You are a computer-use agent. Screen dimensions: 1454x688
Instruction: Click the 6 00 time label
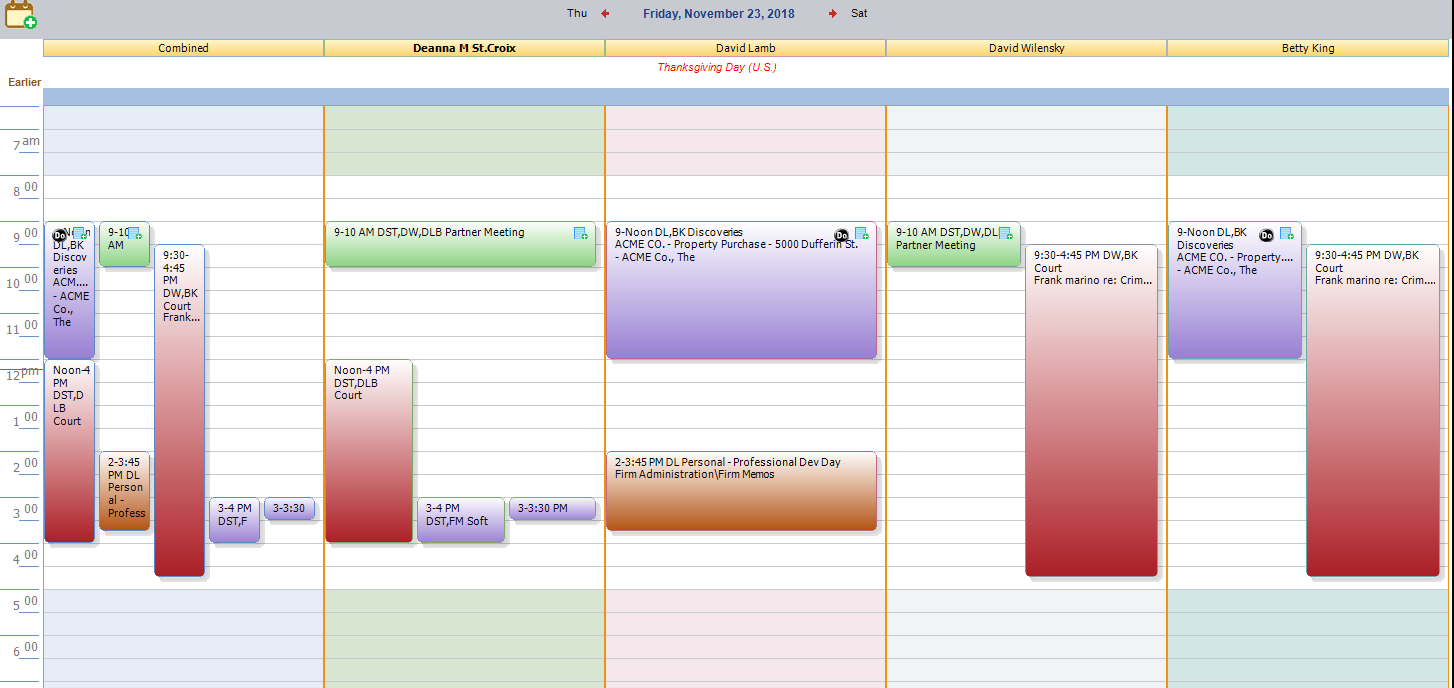(27, 650)
